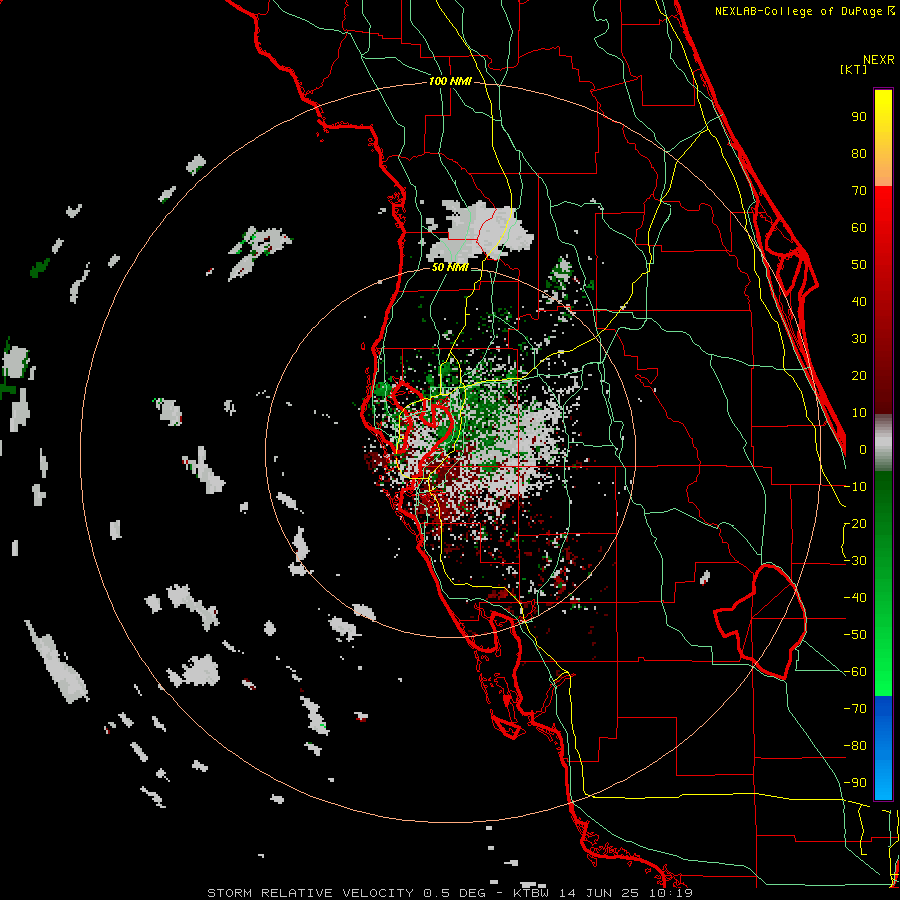
Task: Click the 30 value on the velocity scale
Action: pyautogui.click(x=859, y=339)
